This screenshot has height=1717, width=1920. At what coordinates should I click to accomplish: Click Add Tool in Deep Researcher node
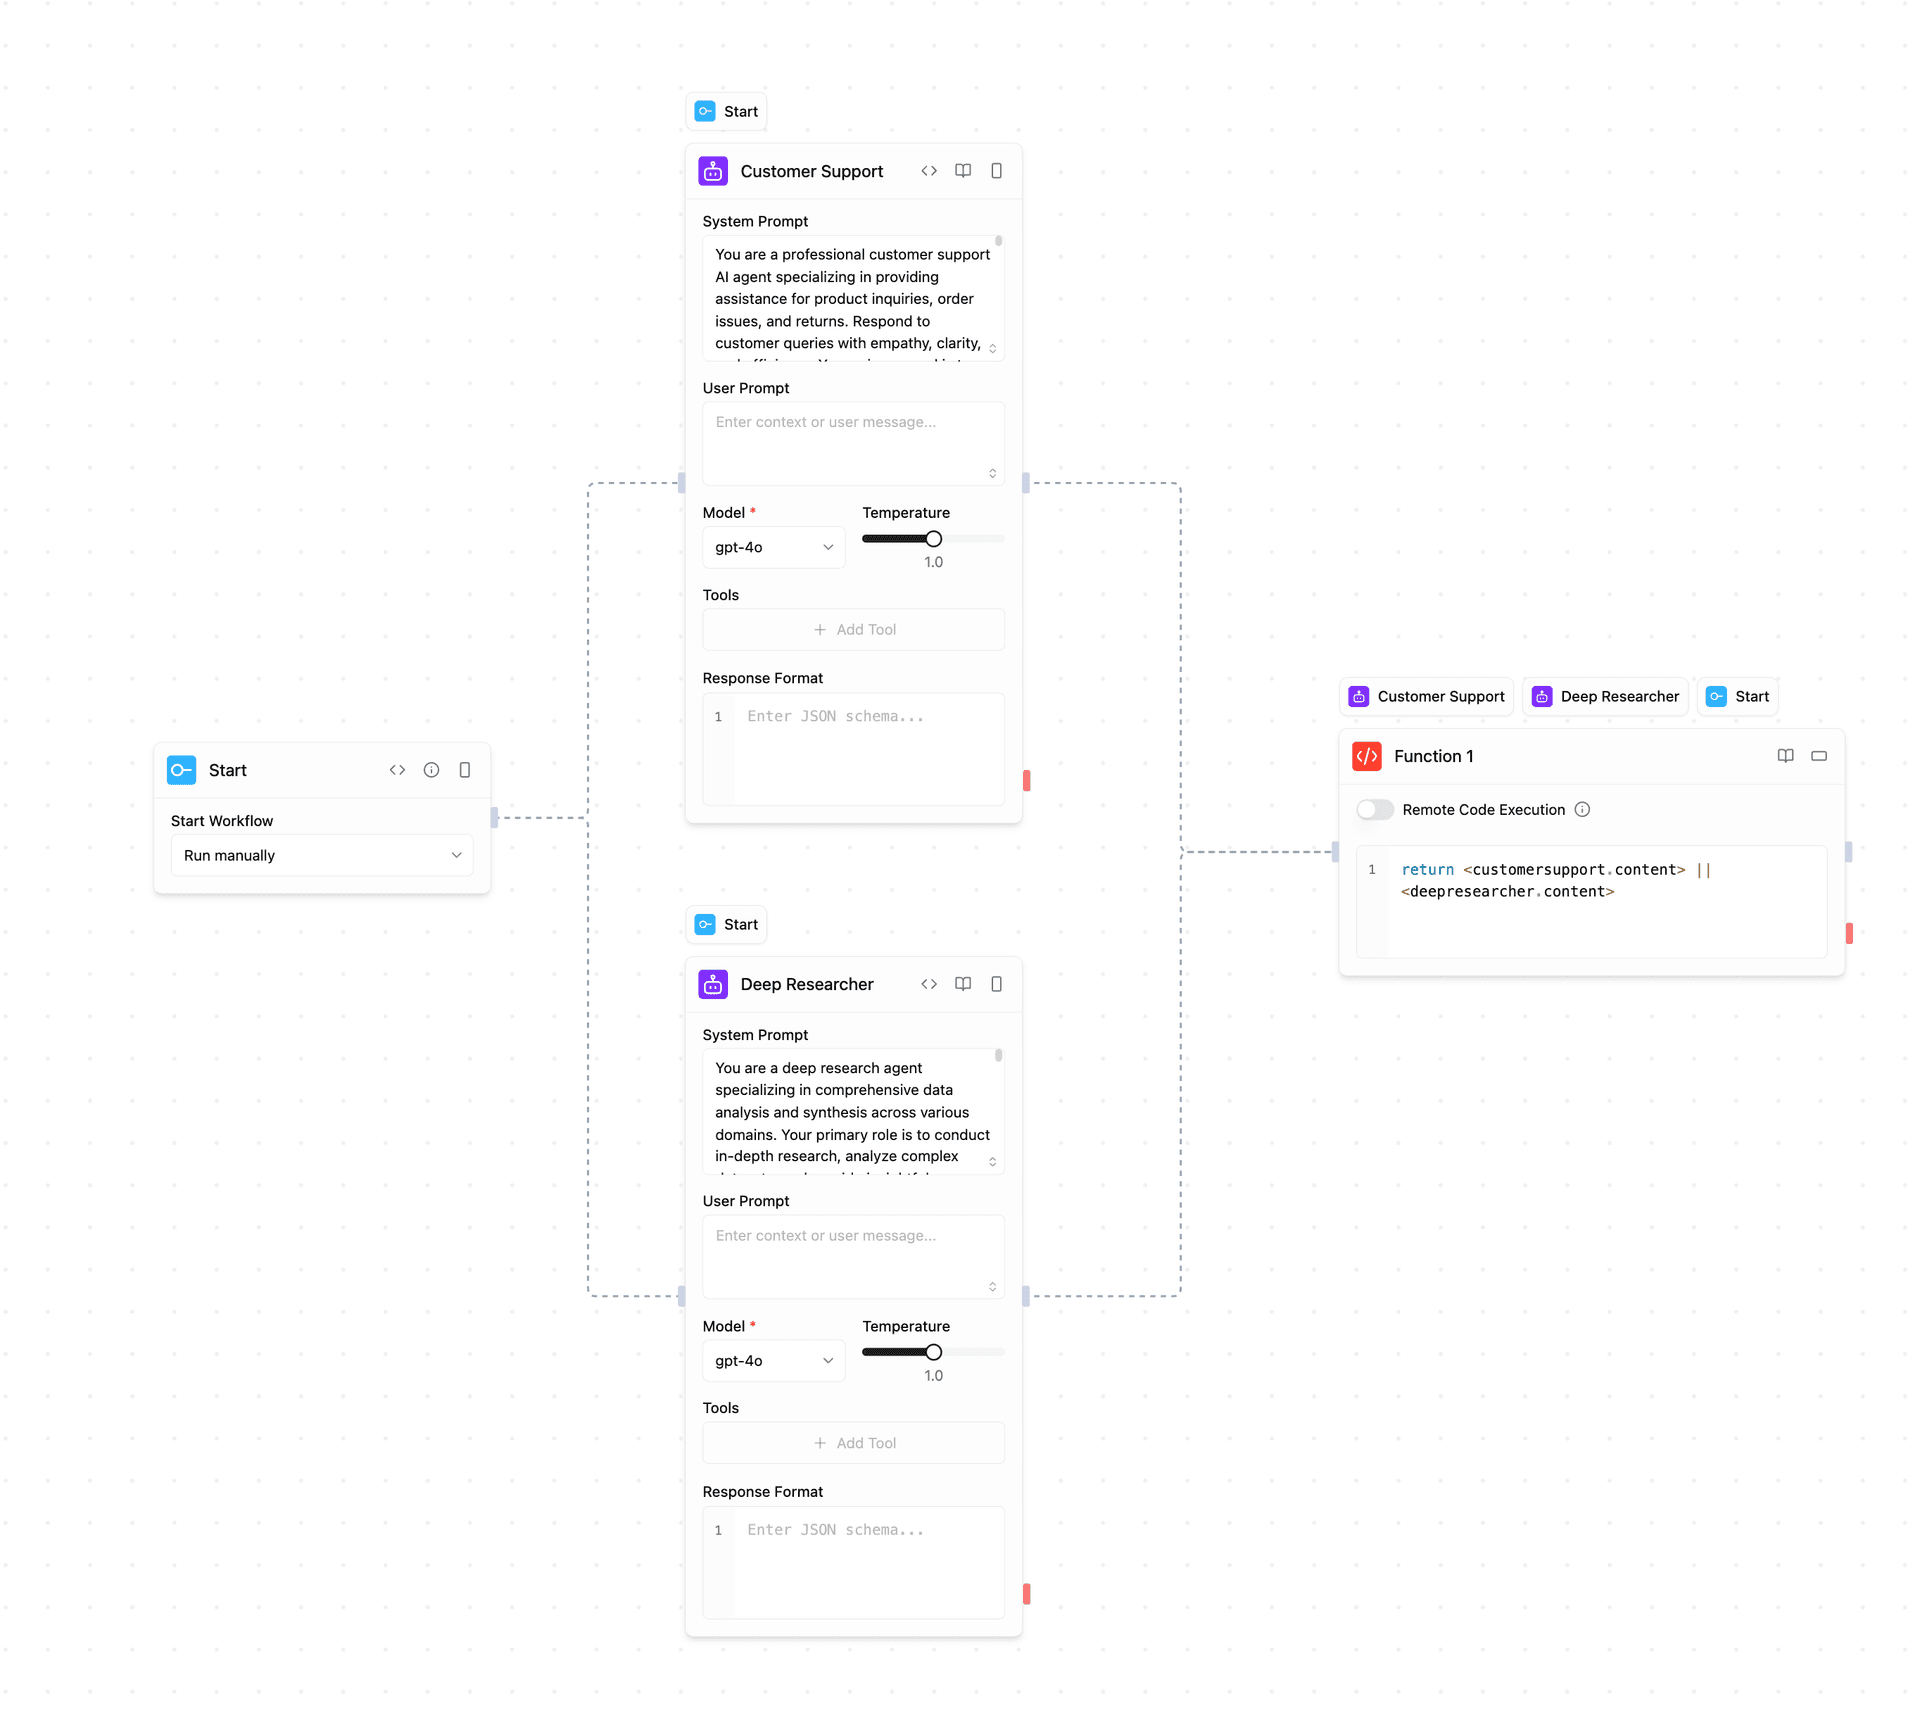click(x=853, y=1442)
